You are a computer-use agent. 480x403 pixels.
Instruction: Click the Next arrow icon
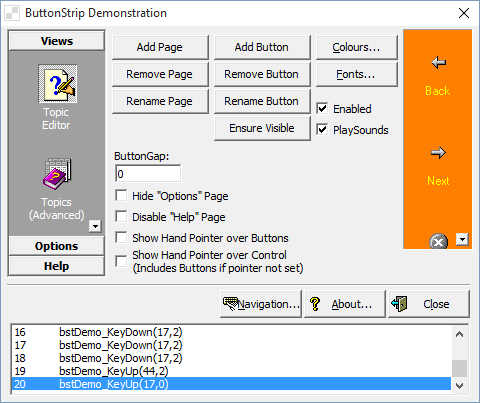coord(438,153)
